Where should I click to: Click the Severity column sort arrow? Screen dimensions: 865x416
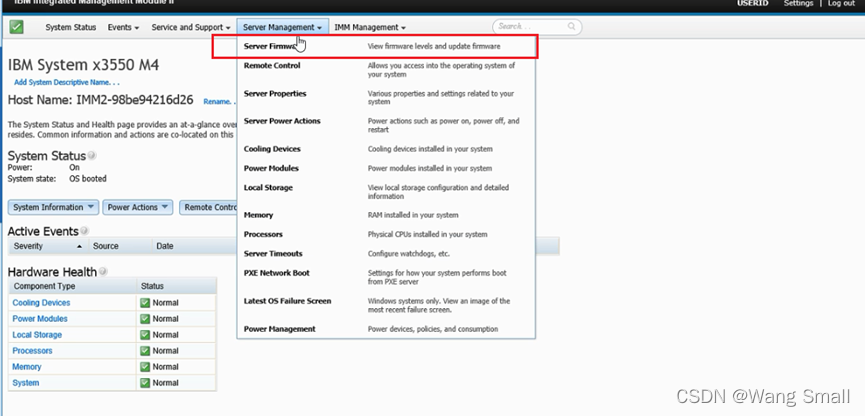(79, 246)
